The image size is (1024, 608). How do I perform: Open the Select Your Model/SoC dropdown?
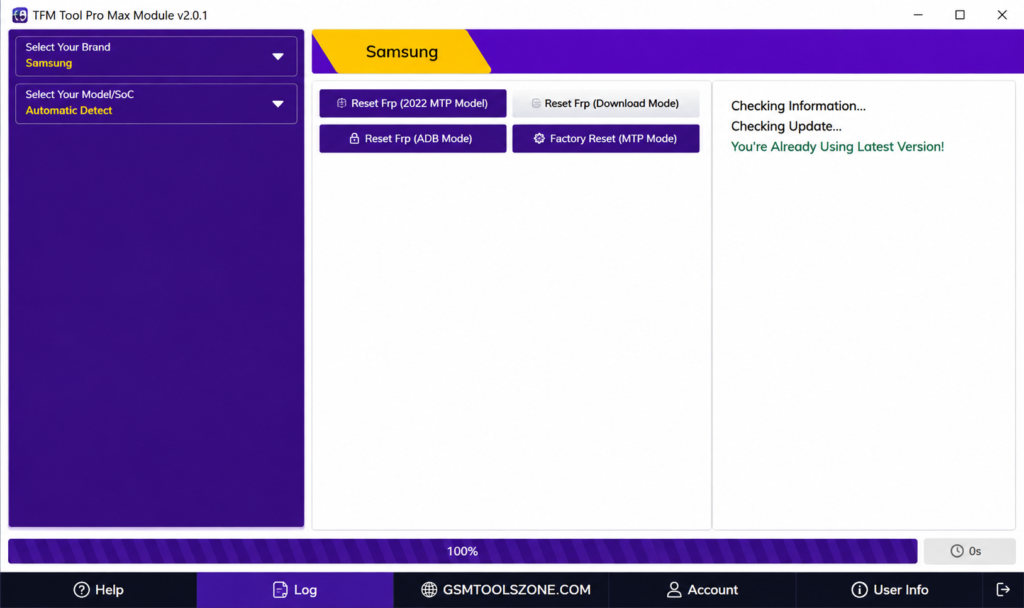click(156, 103)
